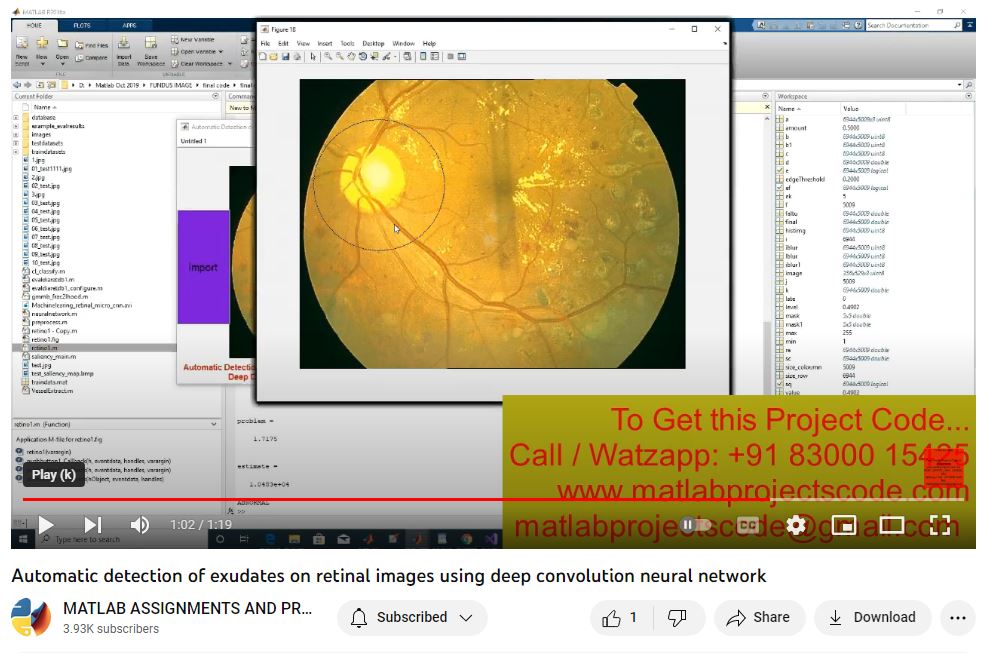Viewport: 988px width, 653px height.
Task: Expand the database folder tree node
Action: click(16, 117)
